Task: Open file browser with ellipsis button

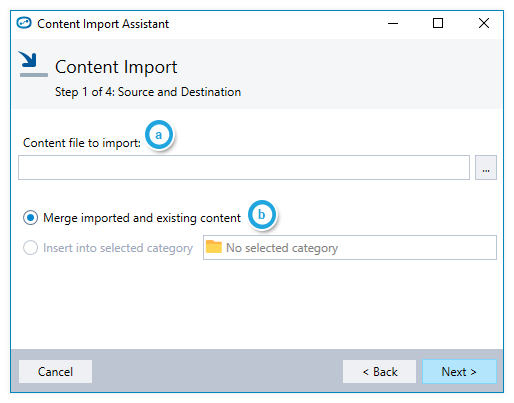Action: [486, 167]
